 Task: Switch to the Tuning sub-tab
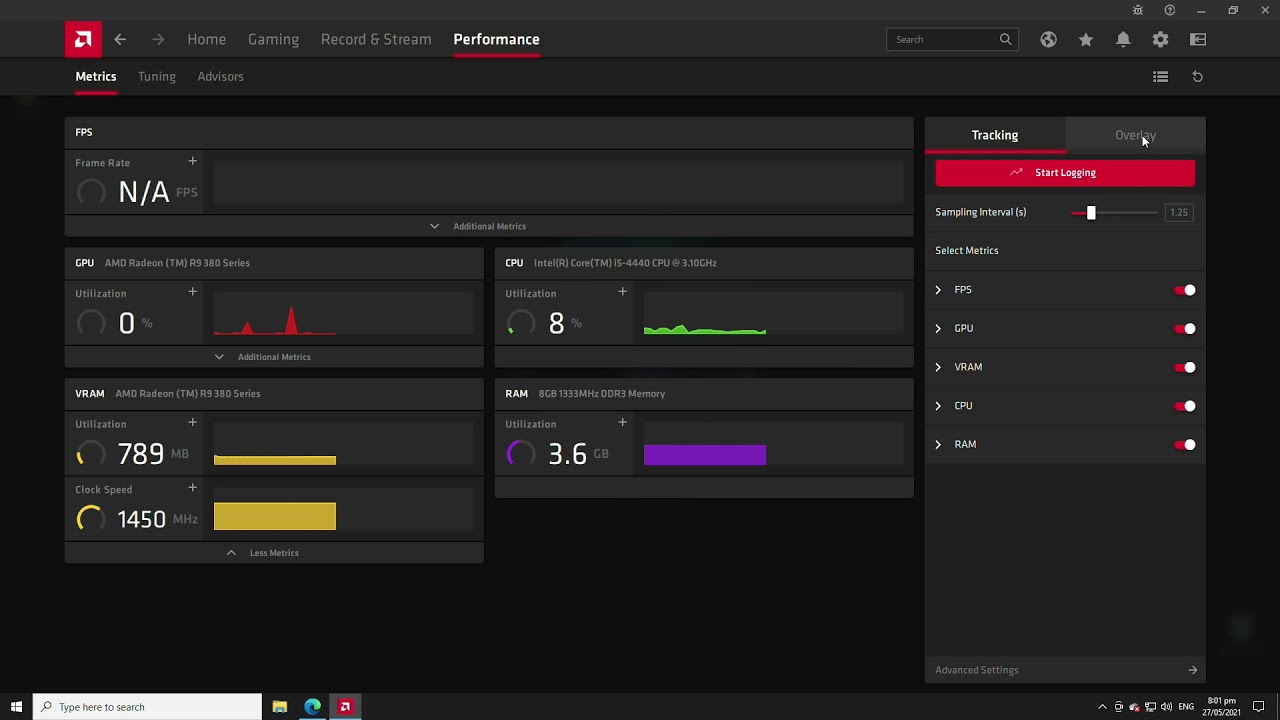(157, 76)
